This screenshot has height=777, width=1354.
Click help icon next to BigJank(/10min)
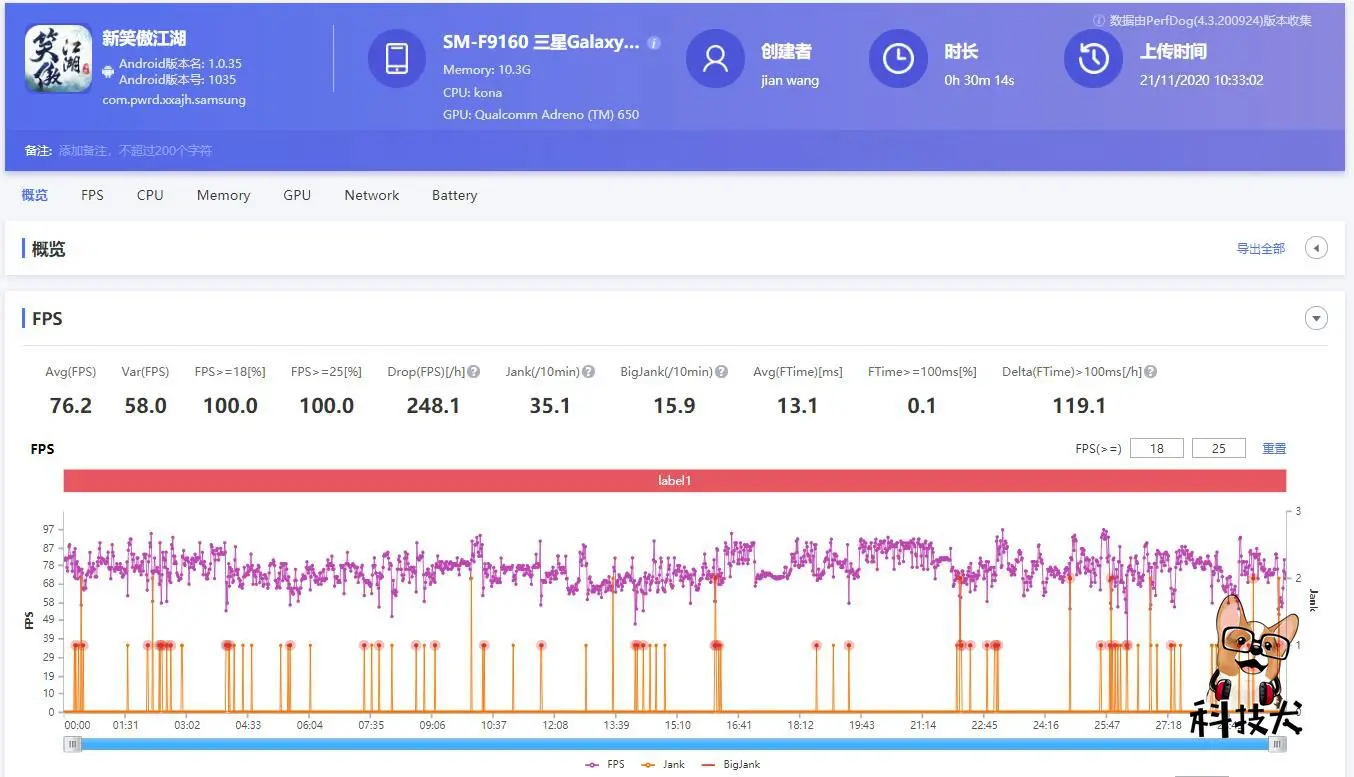point(721,372)
